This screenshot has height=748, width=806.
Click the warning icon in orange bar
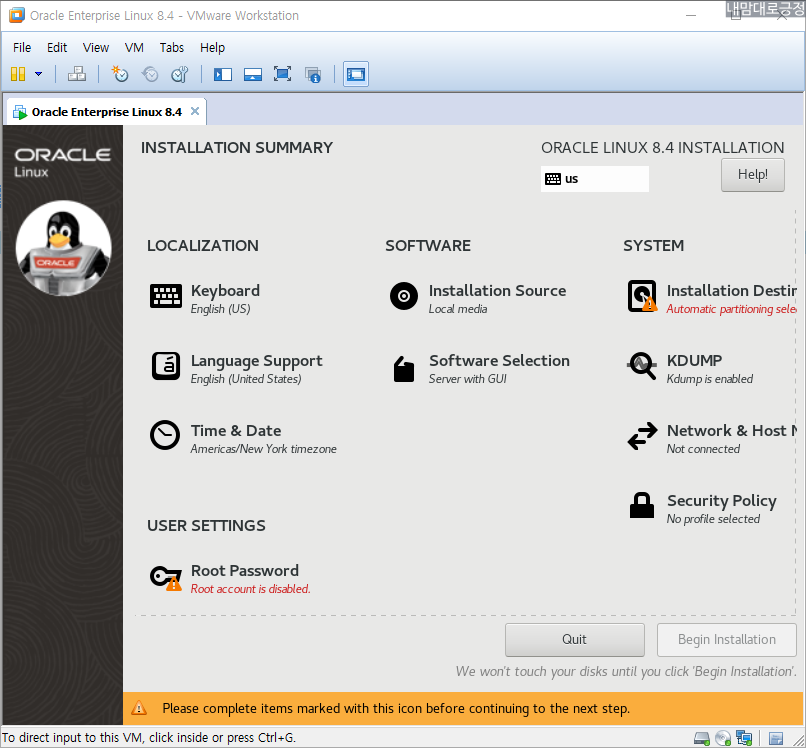(x=139, y=708)
